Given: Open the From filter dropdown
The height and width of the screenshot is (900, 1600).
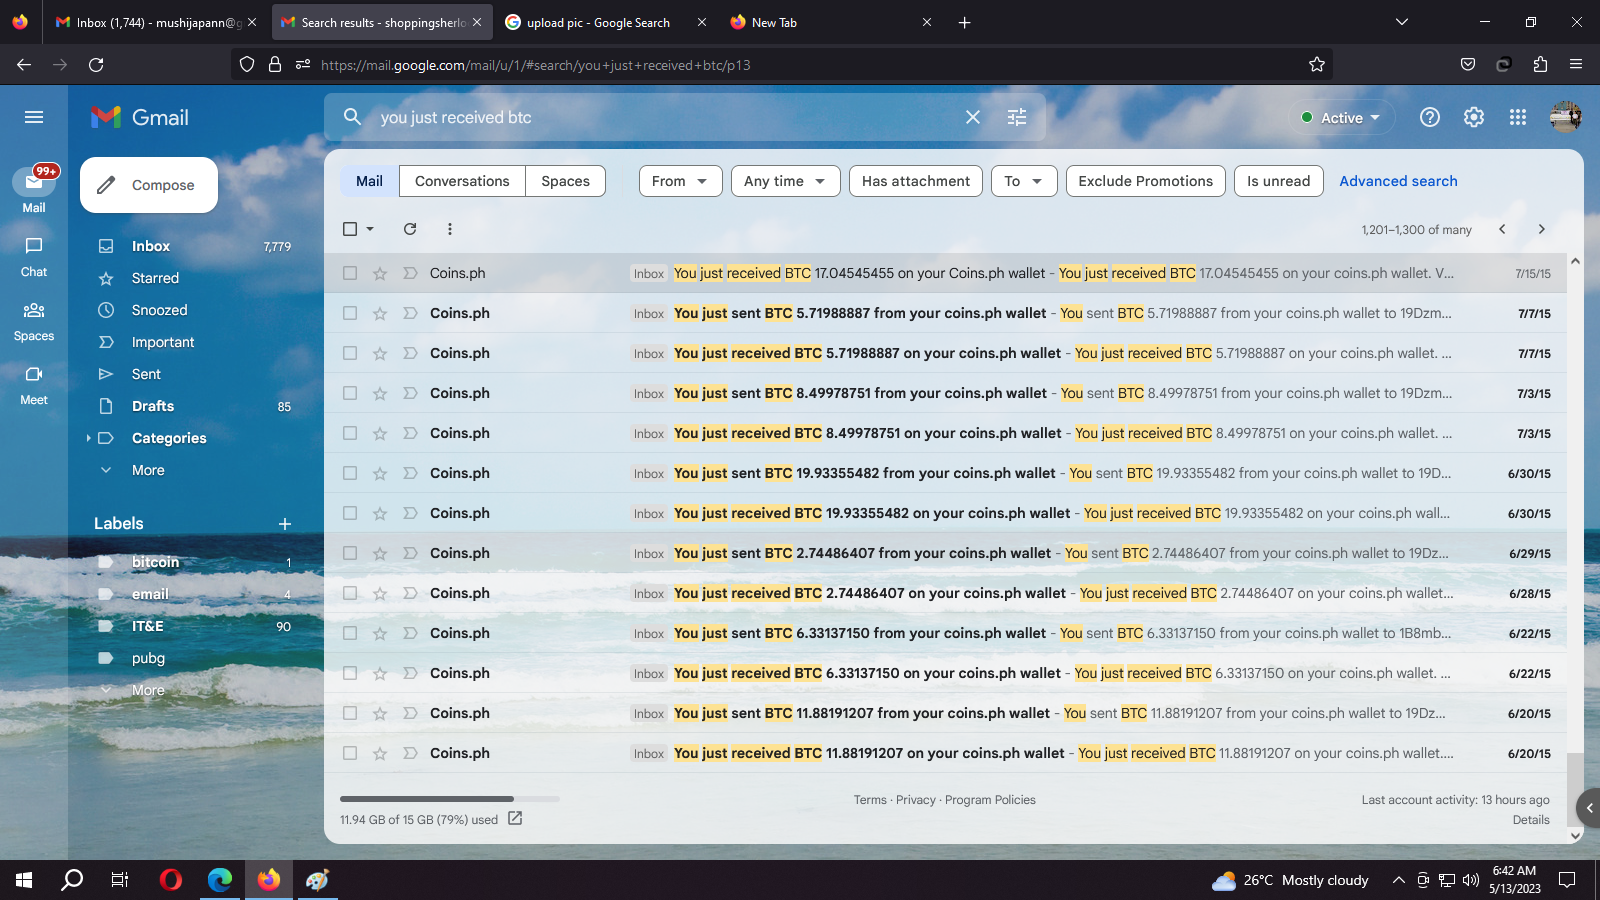Looking at the screenshot, I should point(680,181).
